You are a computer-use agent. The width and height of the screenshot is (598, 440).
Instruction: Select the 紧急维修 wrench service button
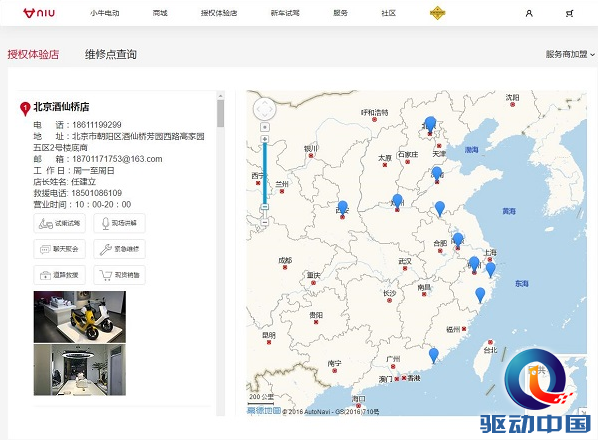[119, 249]
